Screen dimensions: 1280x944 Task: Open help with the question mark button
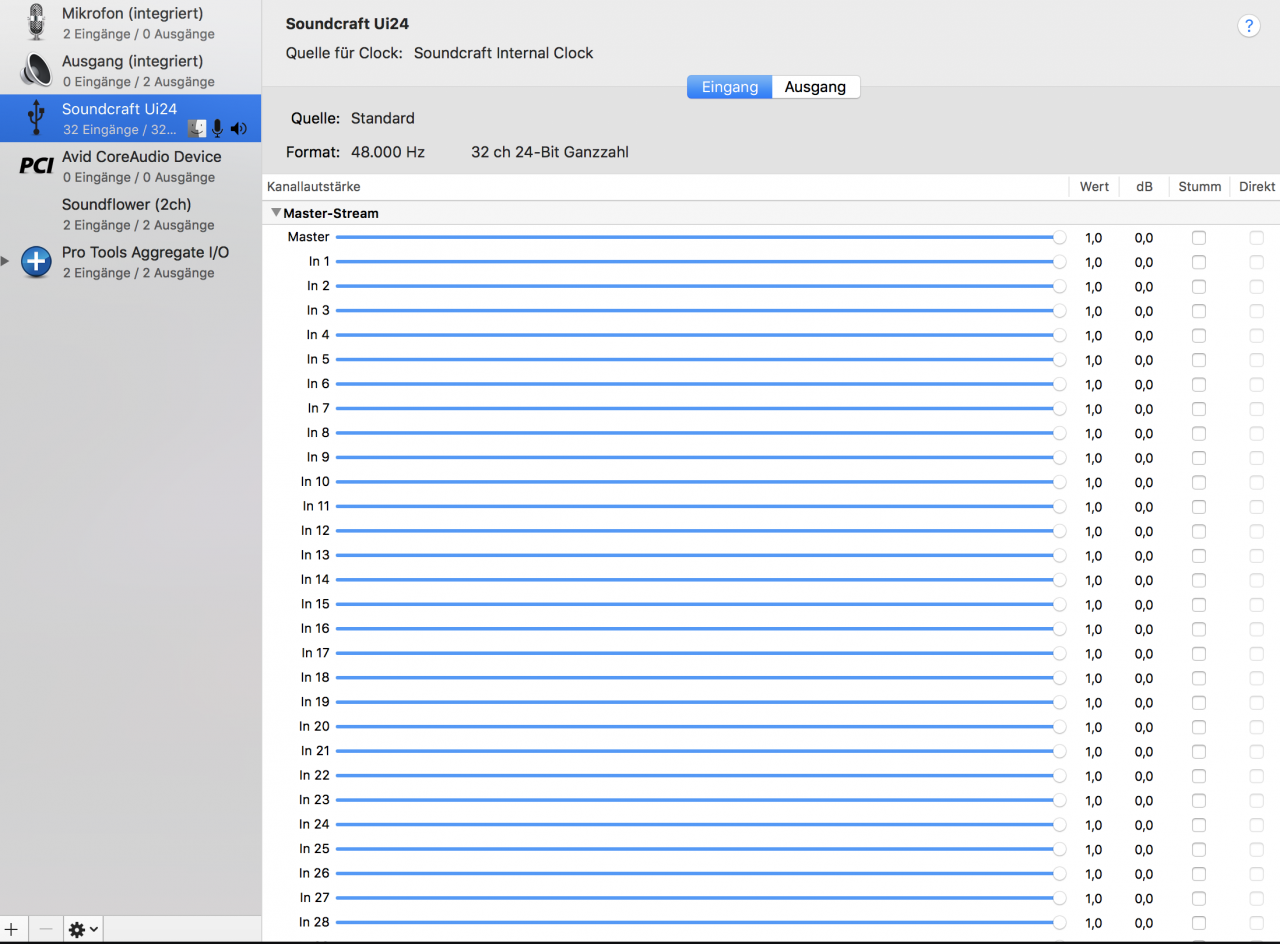tap(1249, 26)
